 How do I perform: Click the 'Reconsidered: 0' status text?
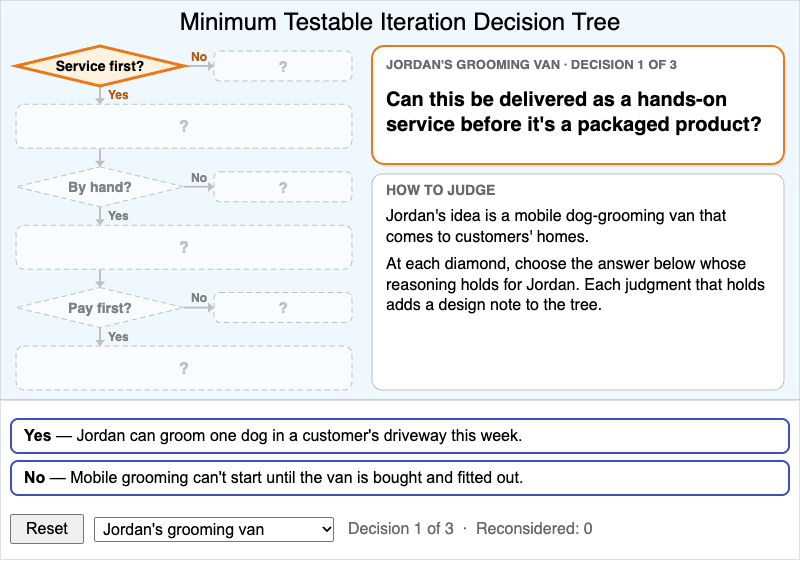coord(534,529)
